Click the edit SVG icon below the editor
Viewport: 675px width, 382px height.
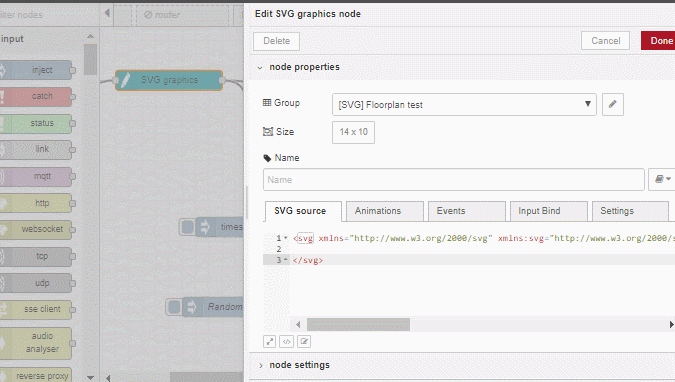(304, 342)
